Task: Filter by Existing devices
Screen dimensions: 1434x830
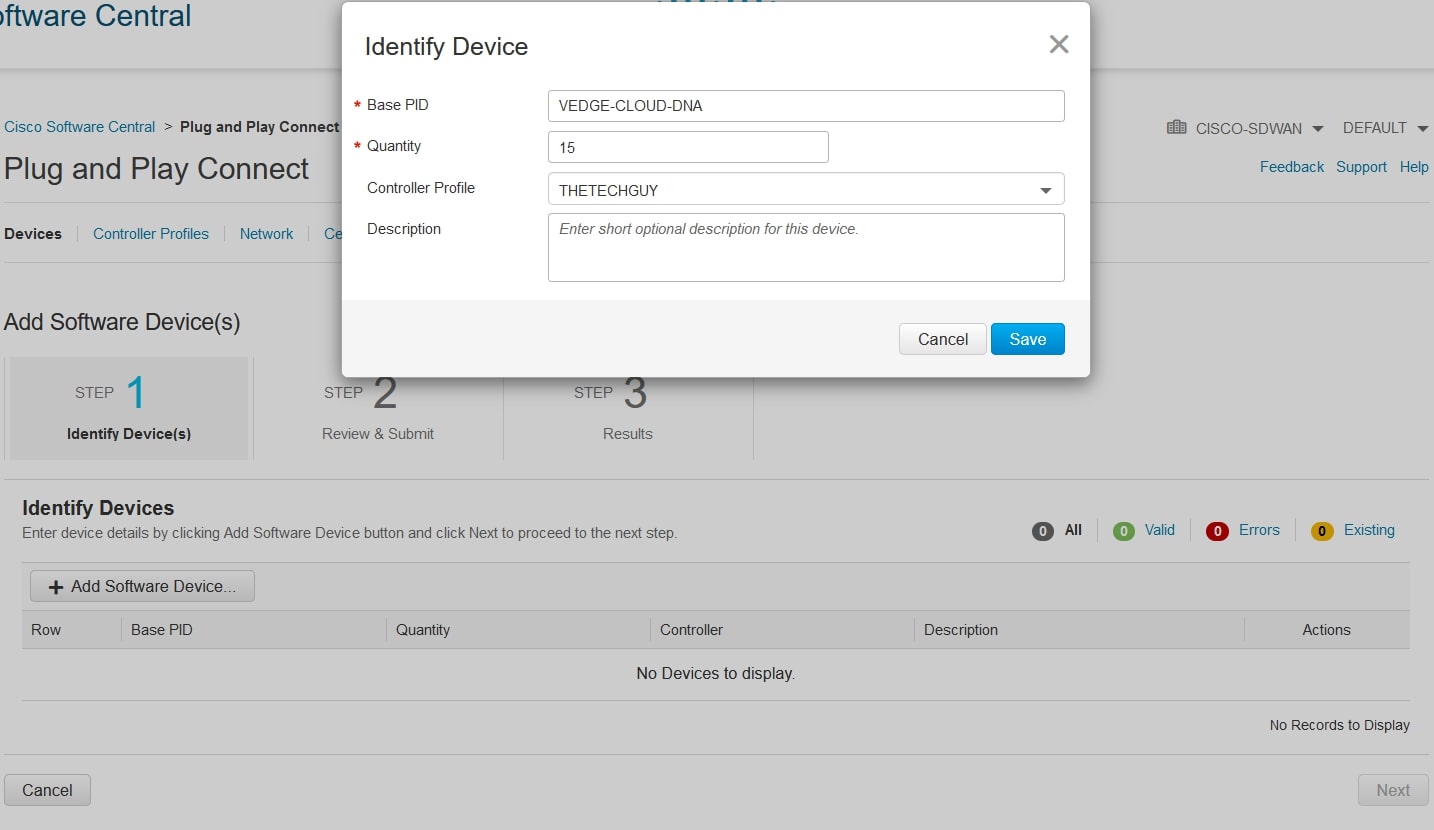Action: (x=1353, y=531)
